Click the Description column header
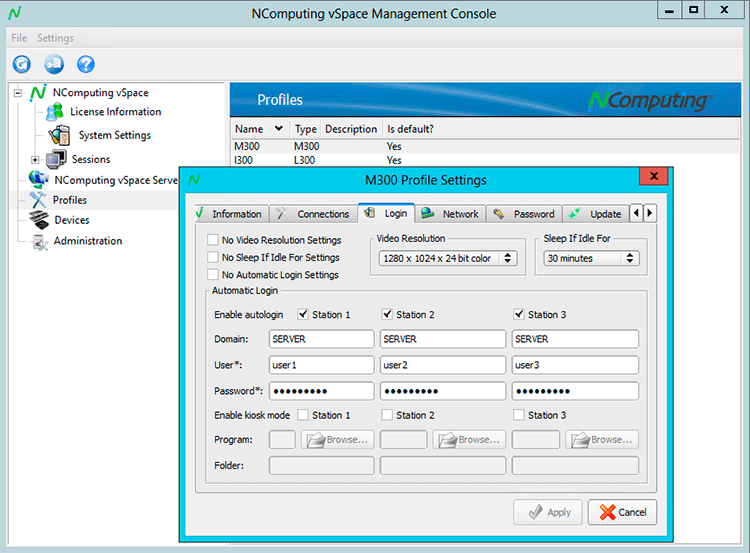750x553 pixels. click(352, 129)
